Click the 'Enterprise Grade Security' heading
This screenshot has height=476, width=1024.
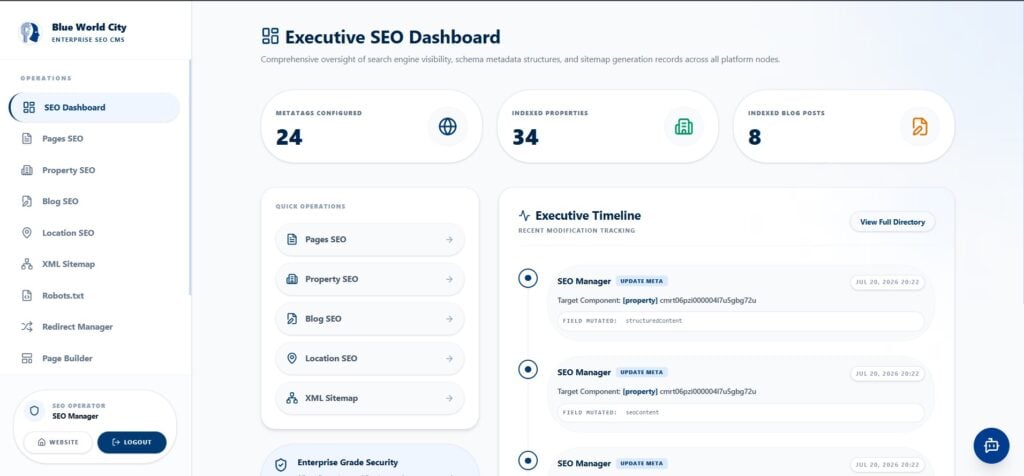(x=347, y=462)
